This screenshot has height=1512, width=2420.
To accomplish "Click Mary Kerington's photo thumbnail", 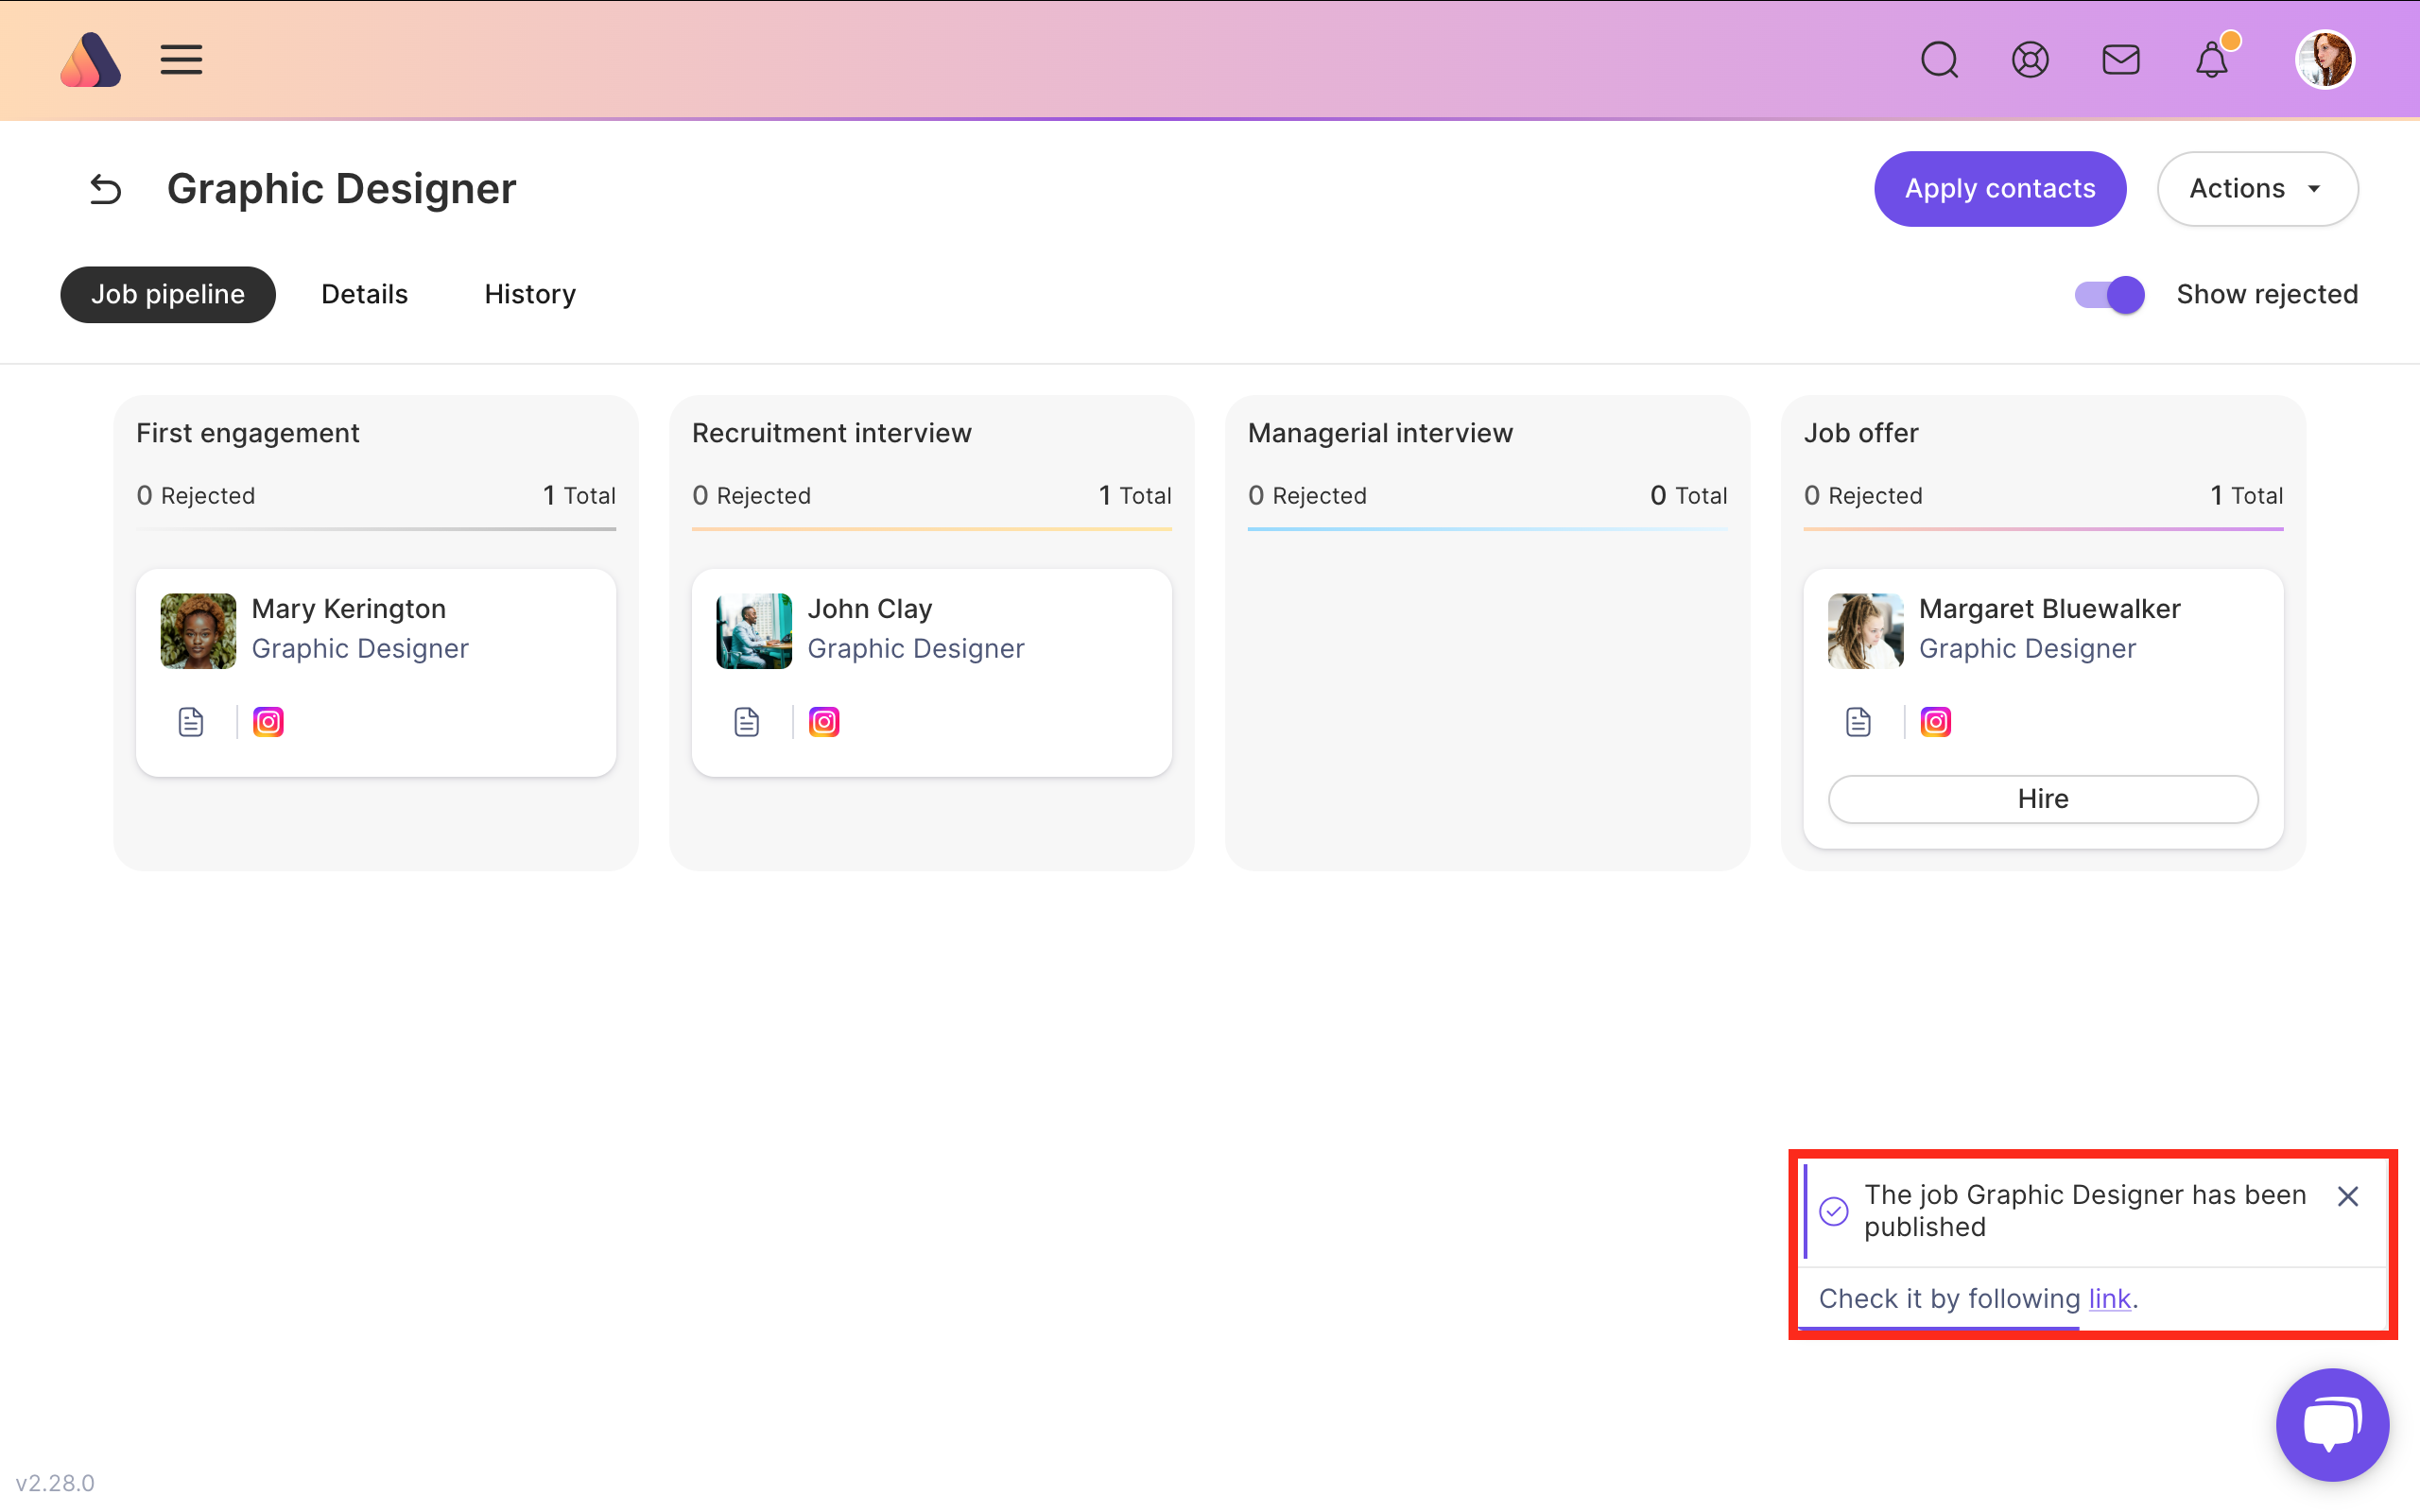I will (198, 631).
